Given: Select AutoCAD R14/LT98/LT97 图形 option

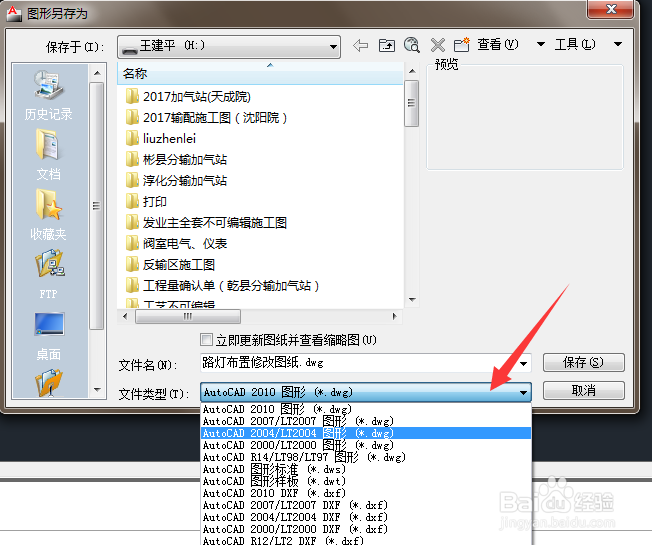Looking at the screenshot, I should point(366,457).
